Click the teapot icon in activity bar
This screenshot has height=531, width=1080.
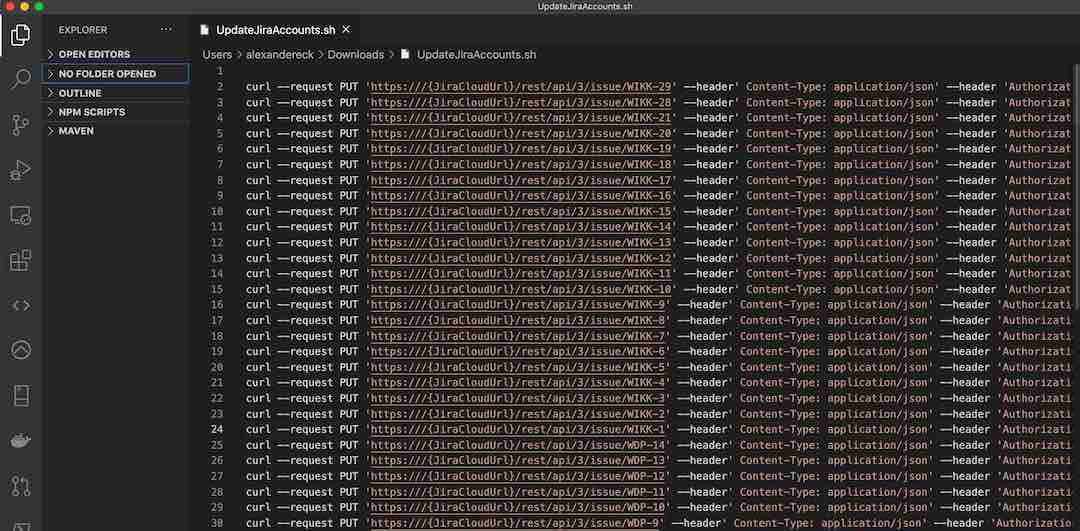click(21, 441)
